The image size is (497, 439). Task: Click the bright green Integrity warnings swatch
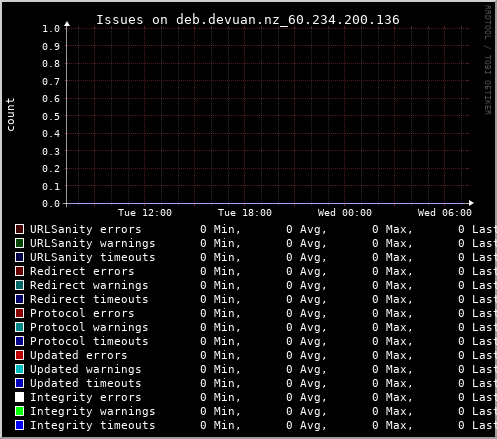click(20, 411)
